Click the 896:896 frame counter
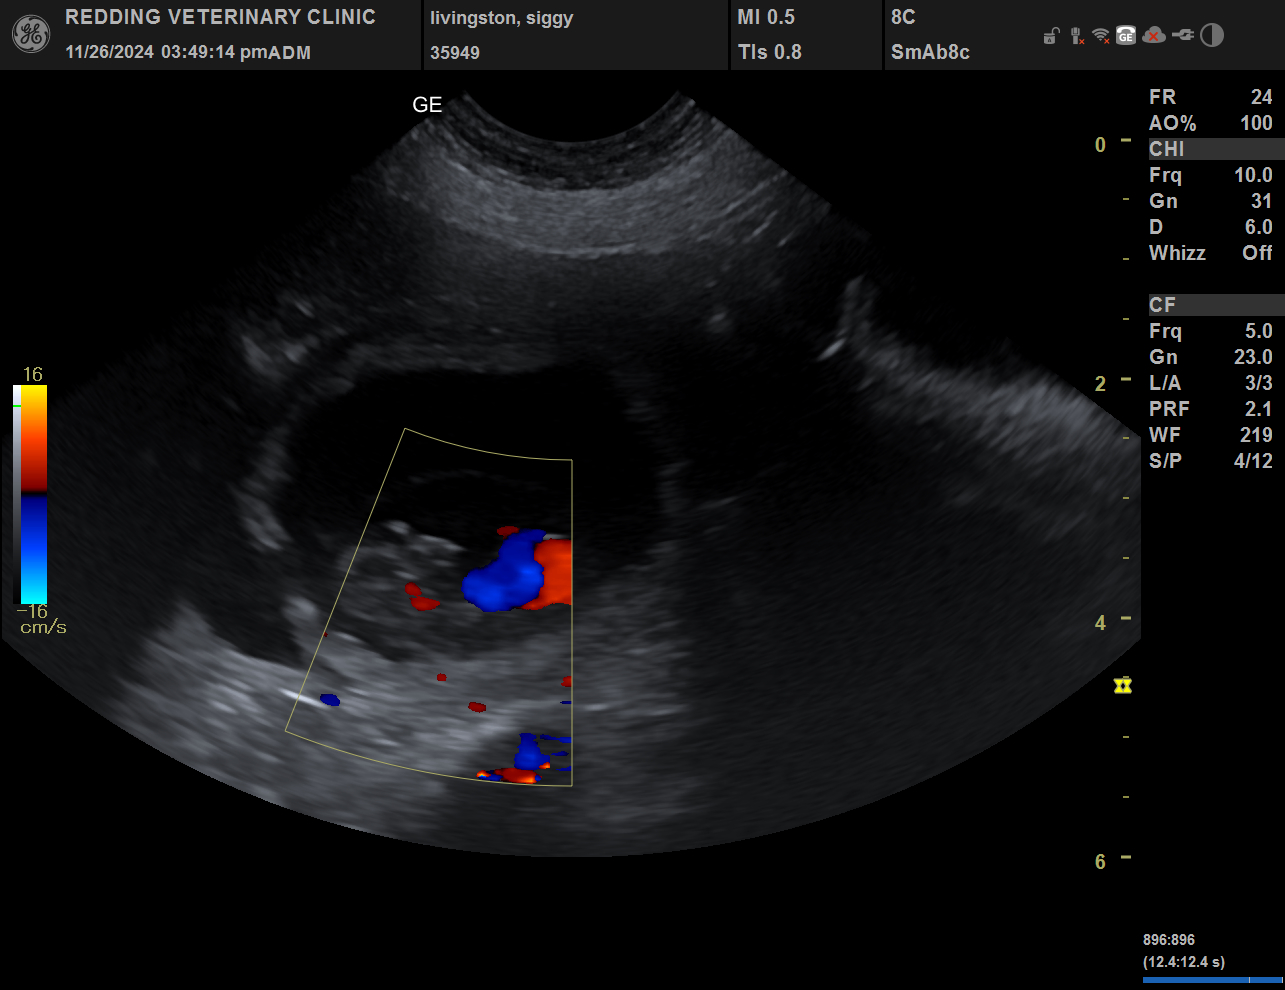The height and width of the screenshot is (990, 1285). (1169, 940)
